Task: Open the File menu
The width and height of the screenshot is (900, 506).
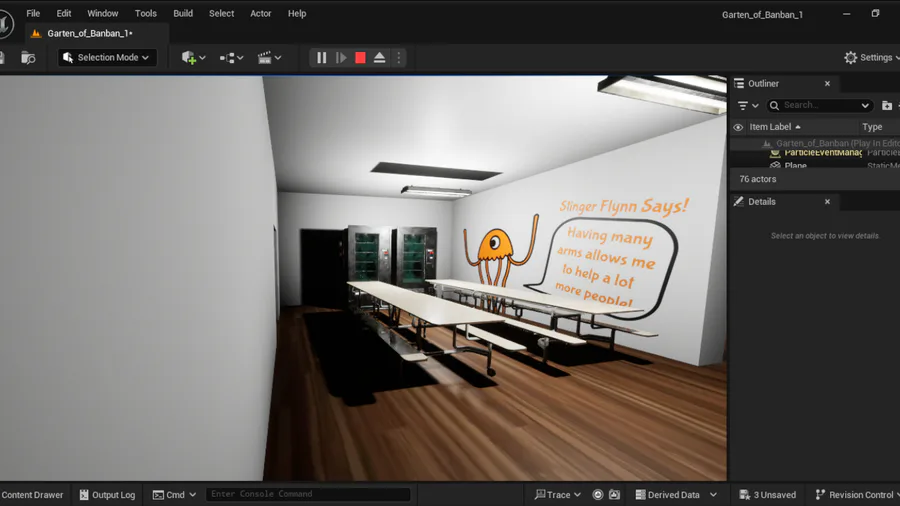Action: pyautogui.click(x=33, y=13)
